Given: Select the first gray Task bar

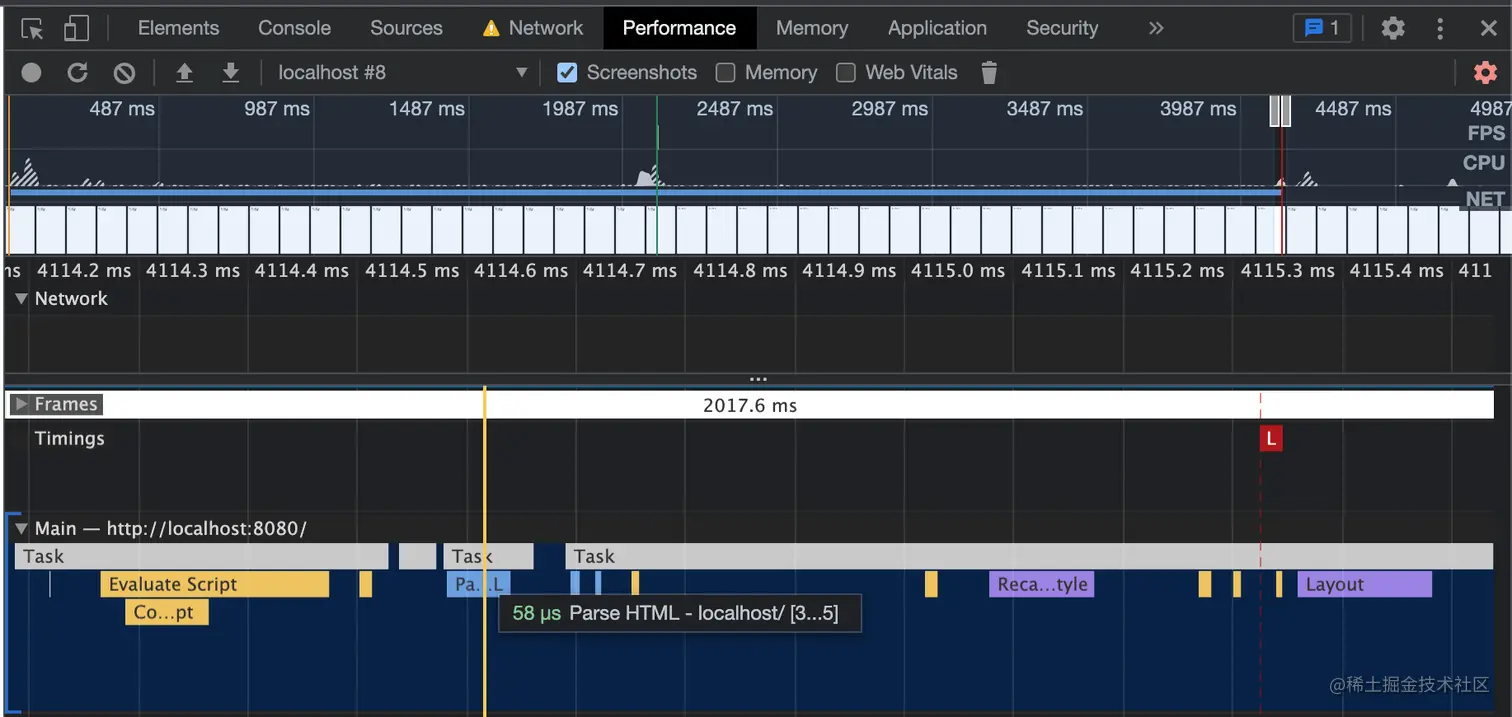Looking at the screenshot, I should (x=202, y=556).
